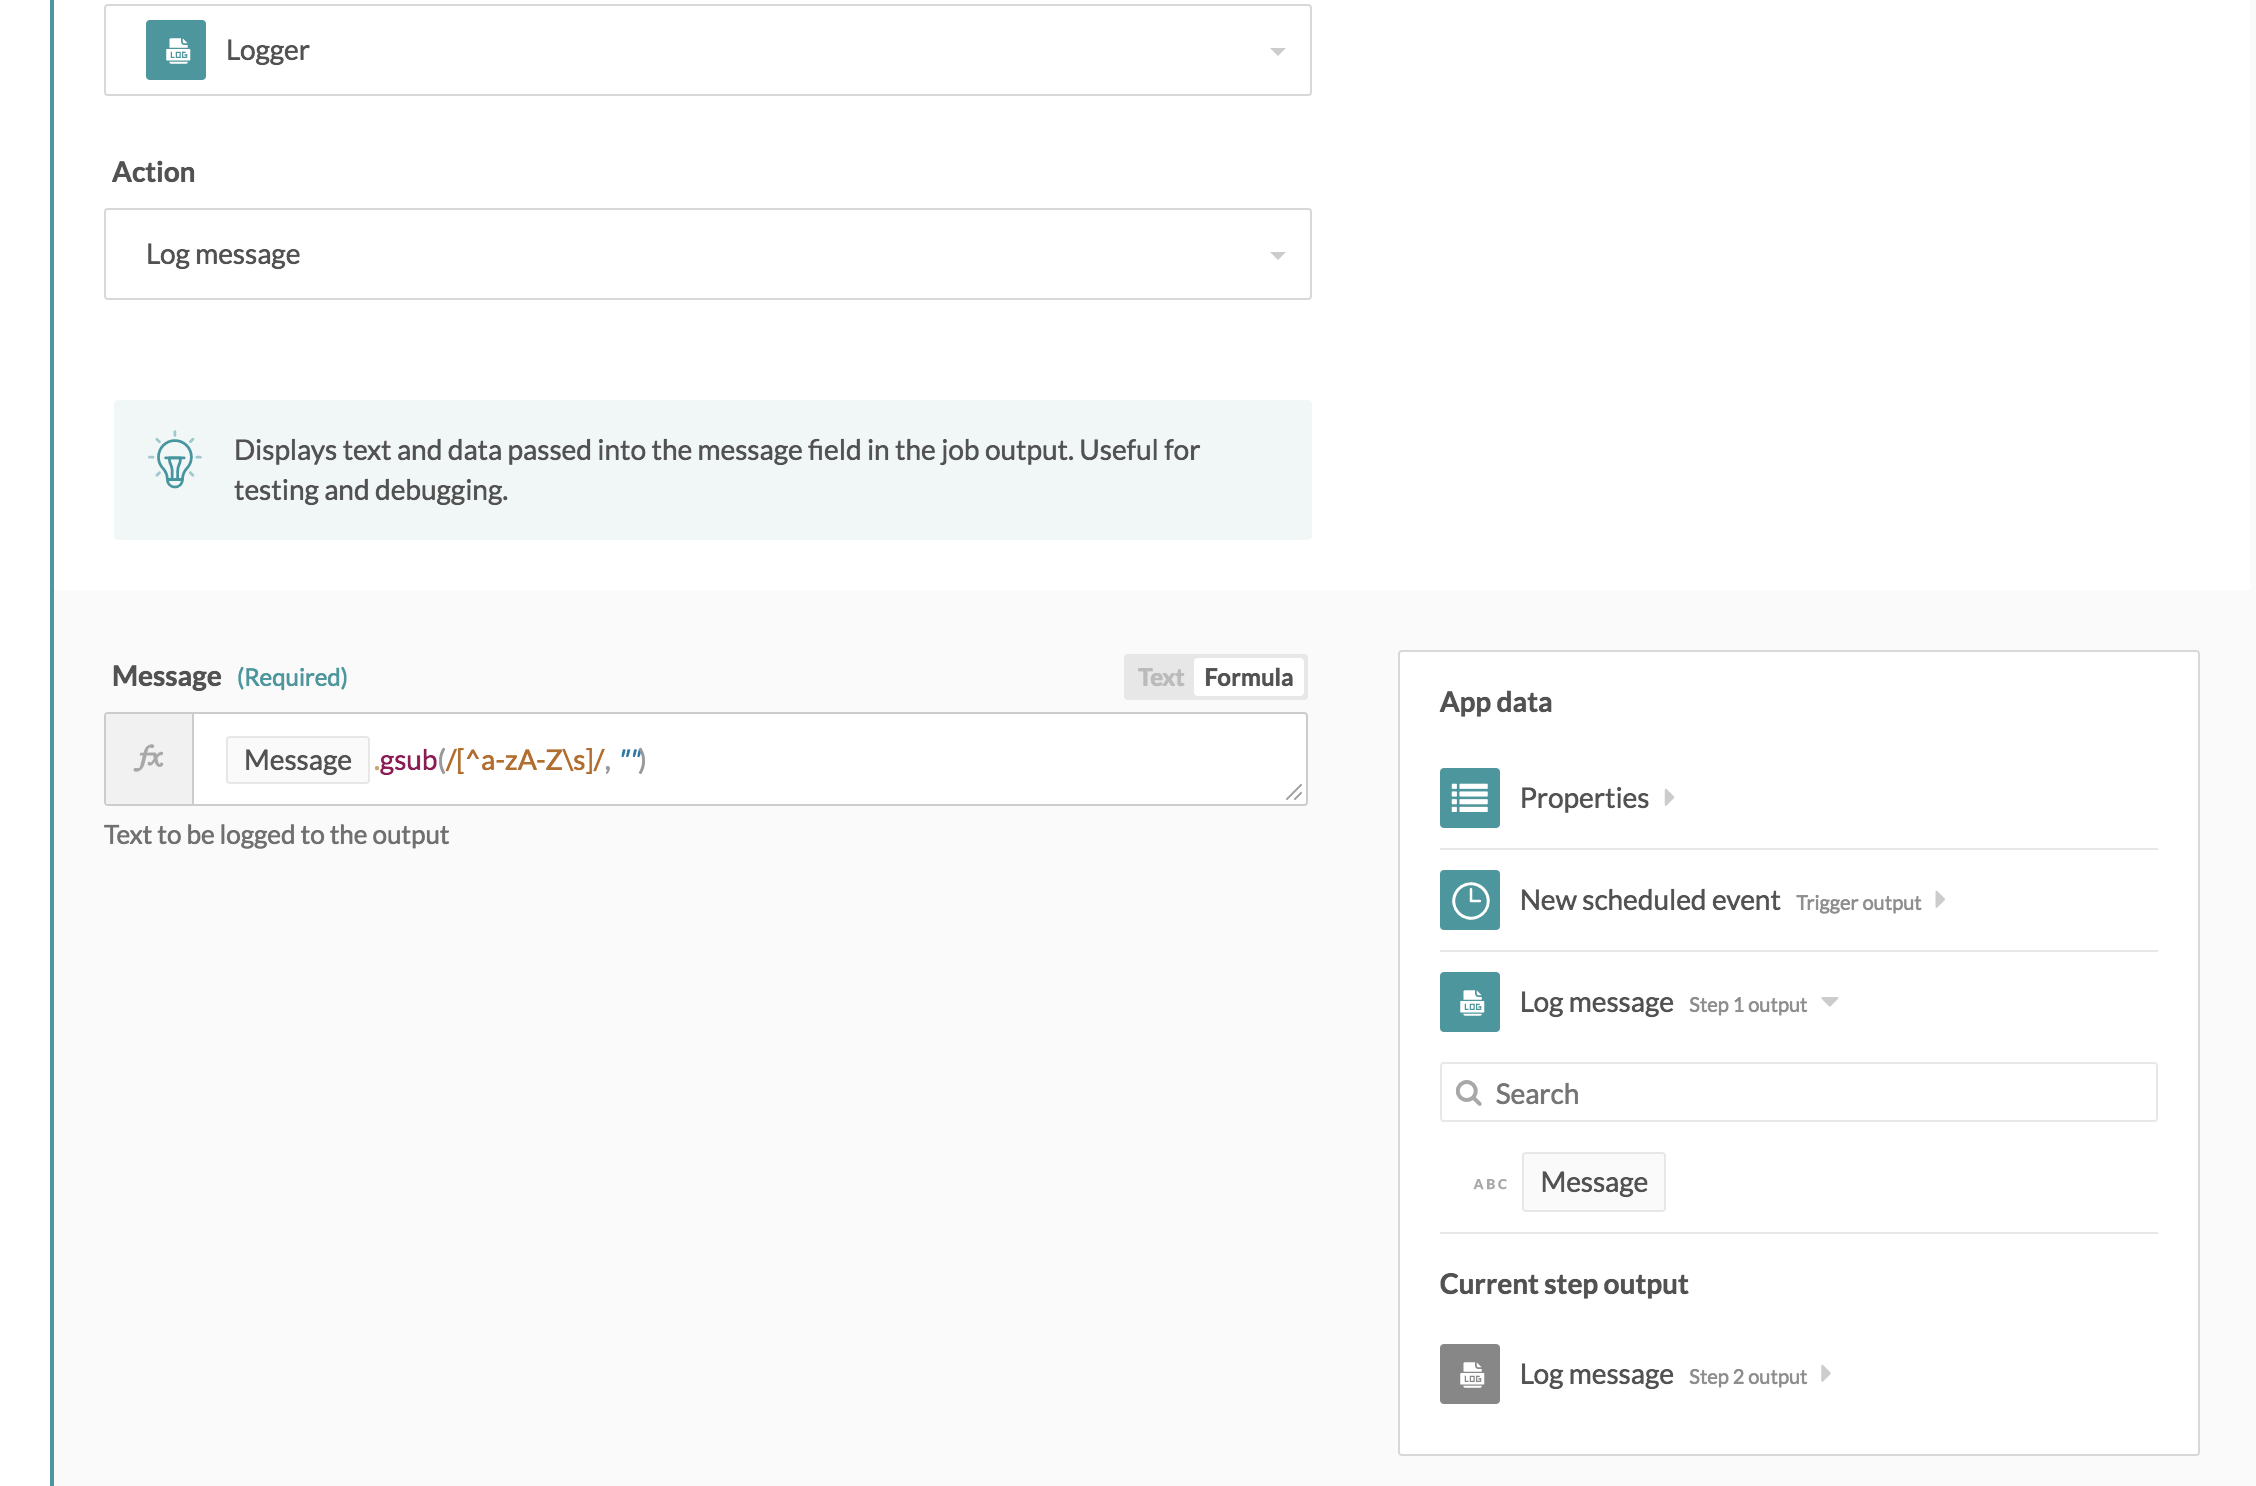Click the search magnifier icon in App data
The image size is (2256, 1486).
click(x=1469, y=1093)
